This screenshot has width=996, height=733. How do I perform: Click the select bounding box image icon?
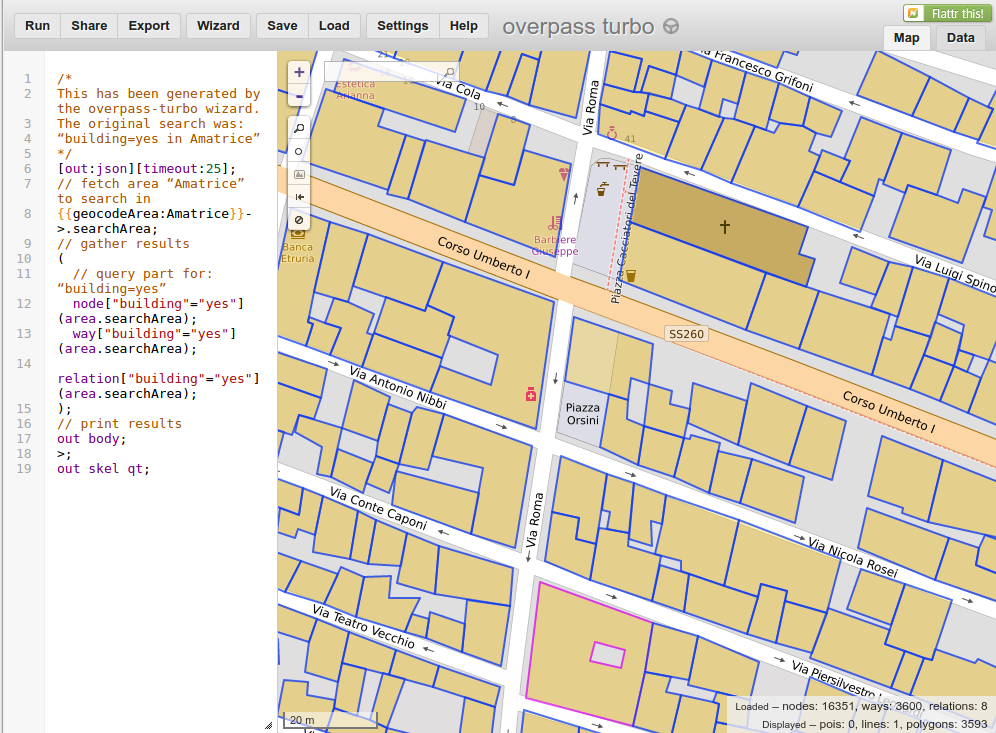click(299, 174)
